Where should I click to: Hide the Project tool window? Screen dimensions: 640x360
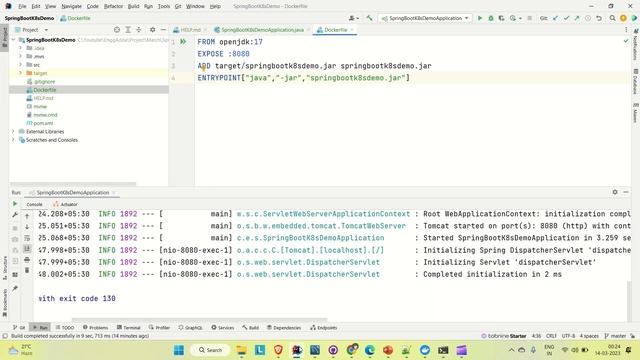pyautogui.click(x=163, y=30)
